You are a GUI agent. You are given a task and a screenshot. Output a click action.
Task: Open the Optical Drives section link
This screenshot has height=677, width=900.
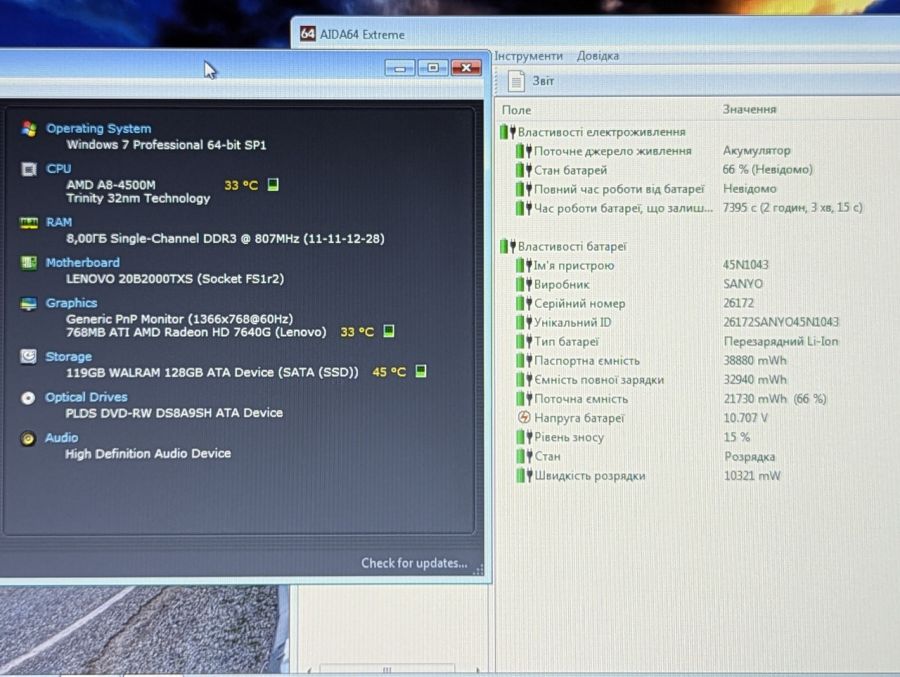click(x=86, y=397)
